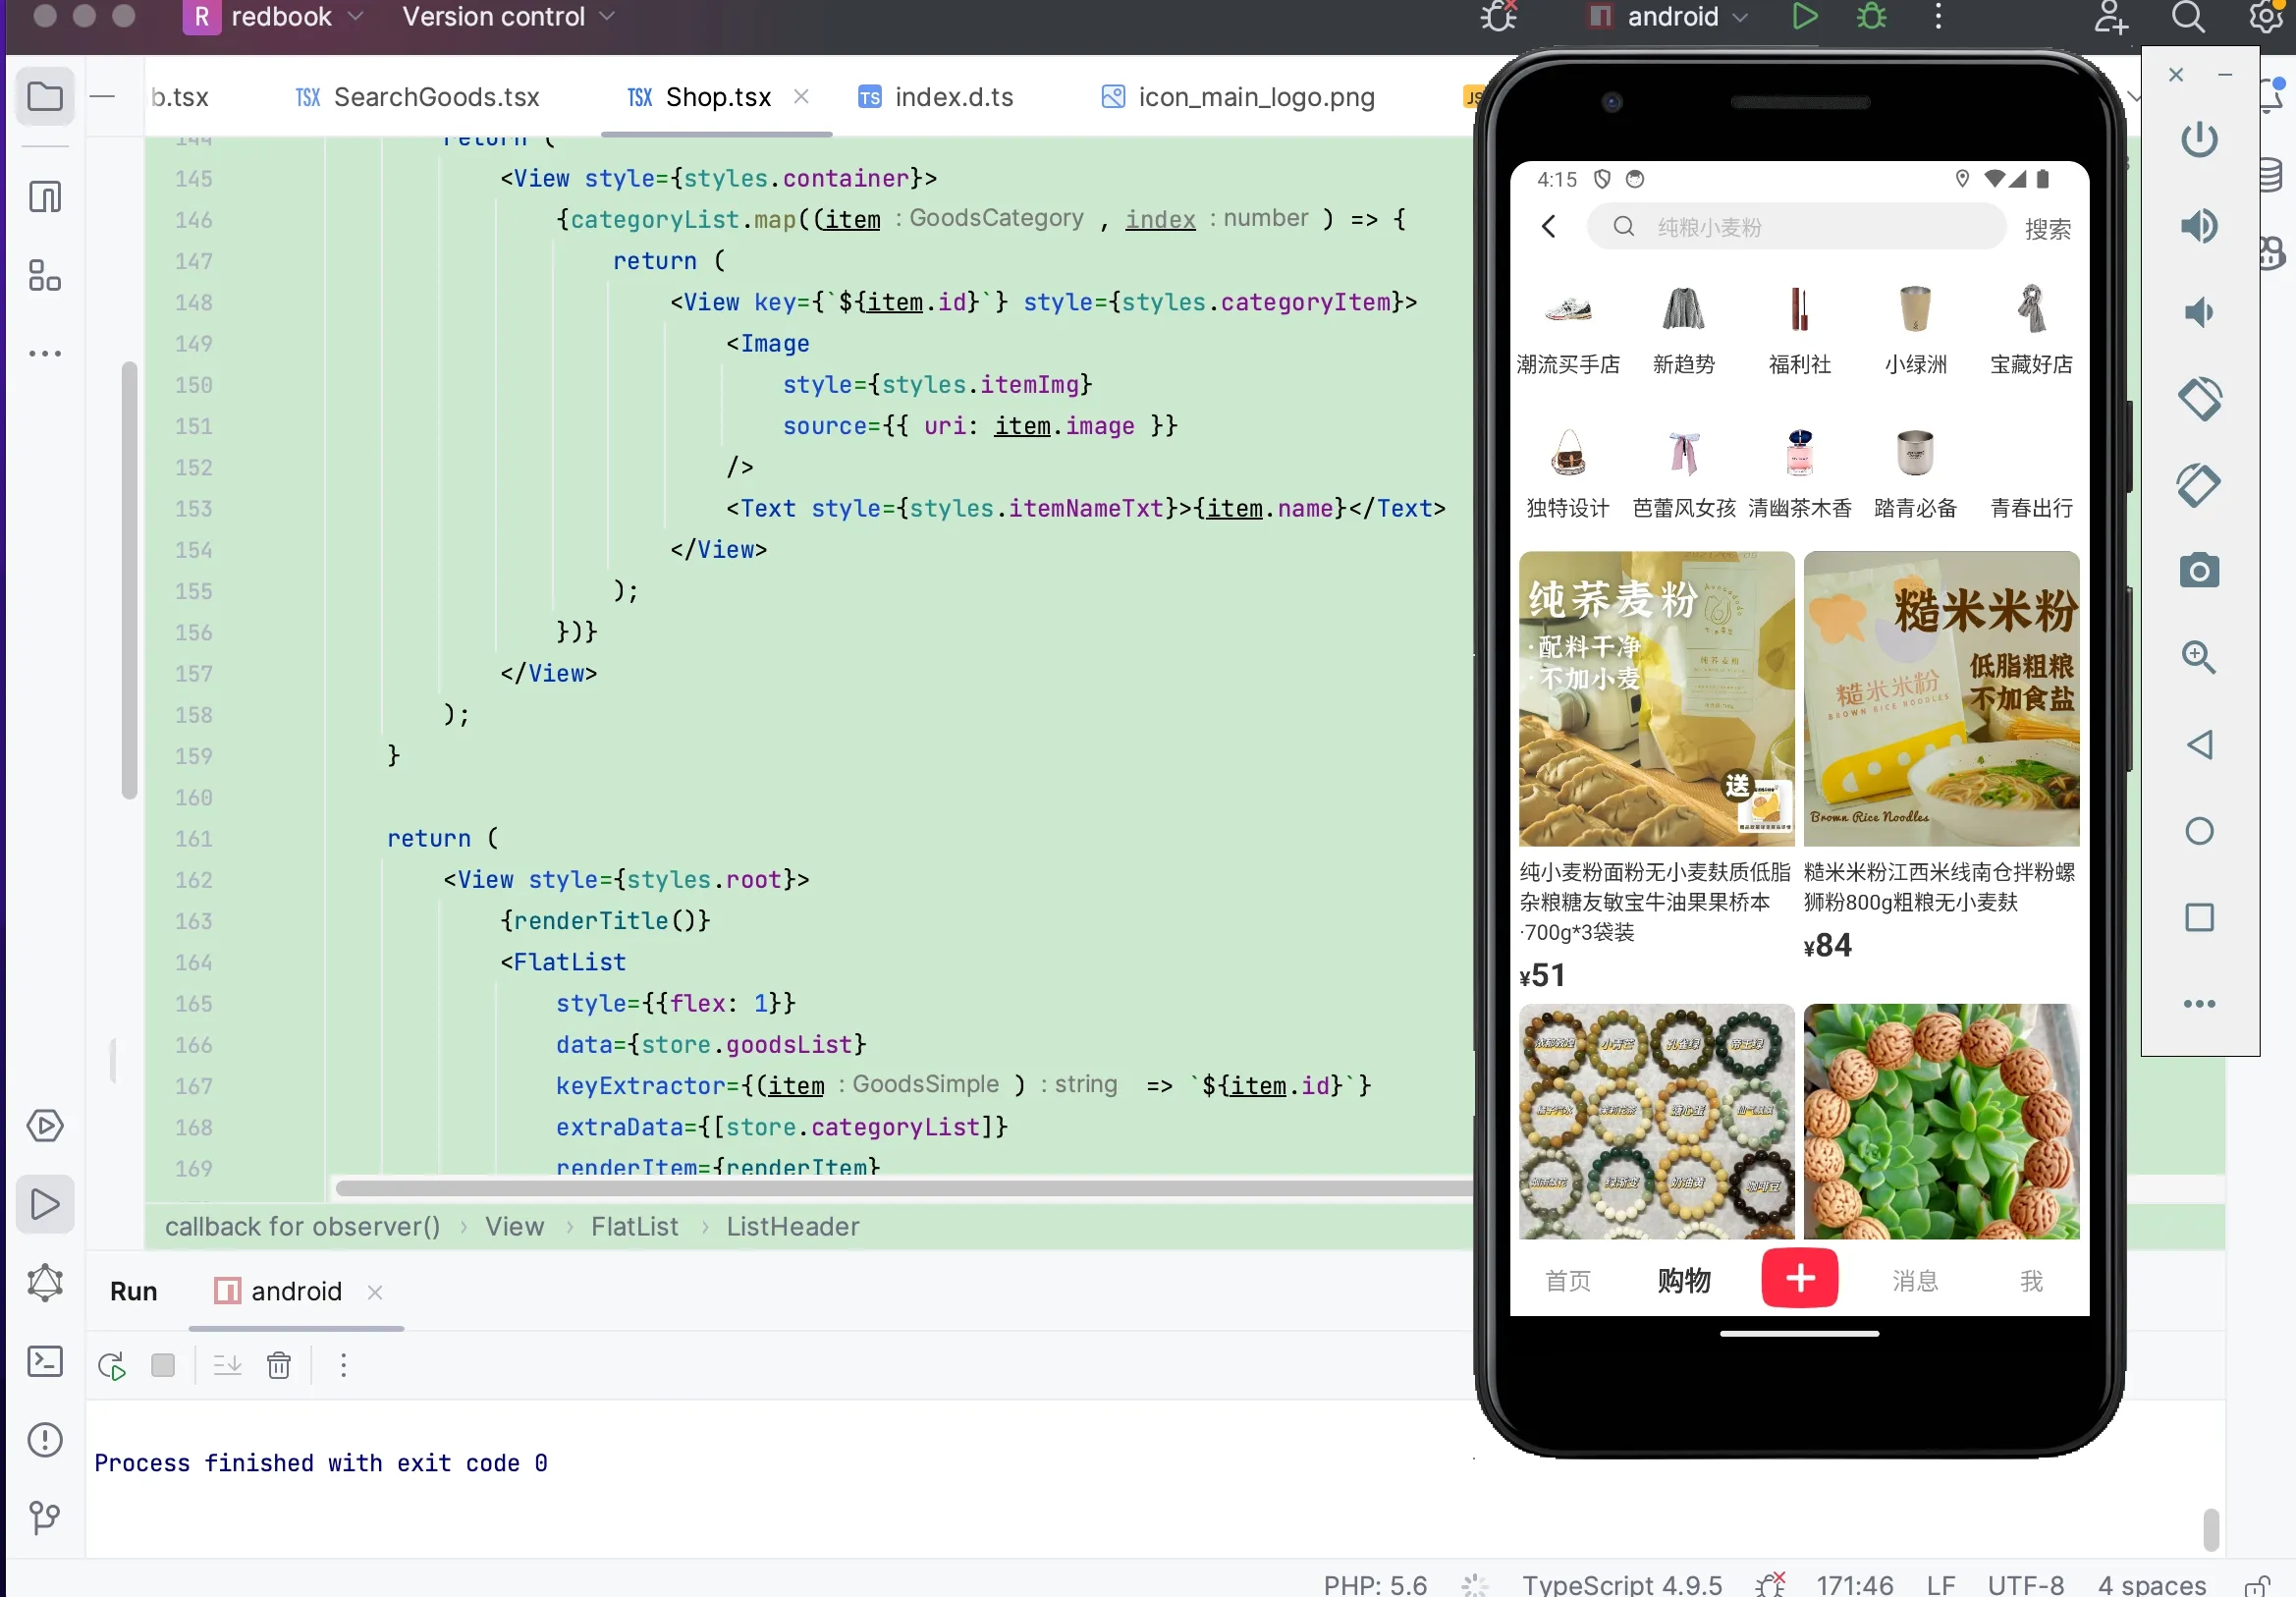Open more run actions three-dot menu
2296x1597 pixels.
pos(1938,17)
